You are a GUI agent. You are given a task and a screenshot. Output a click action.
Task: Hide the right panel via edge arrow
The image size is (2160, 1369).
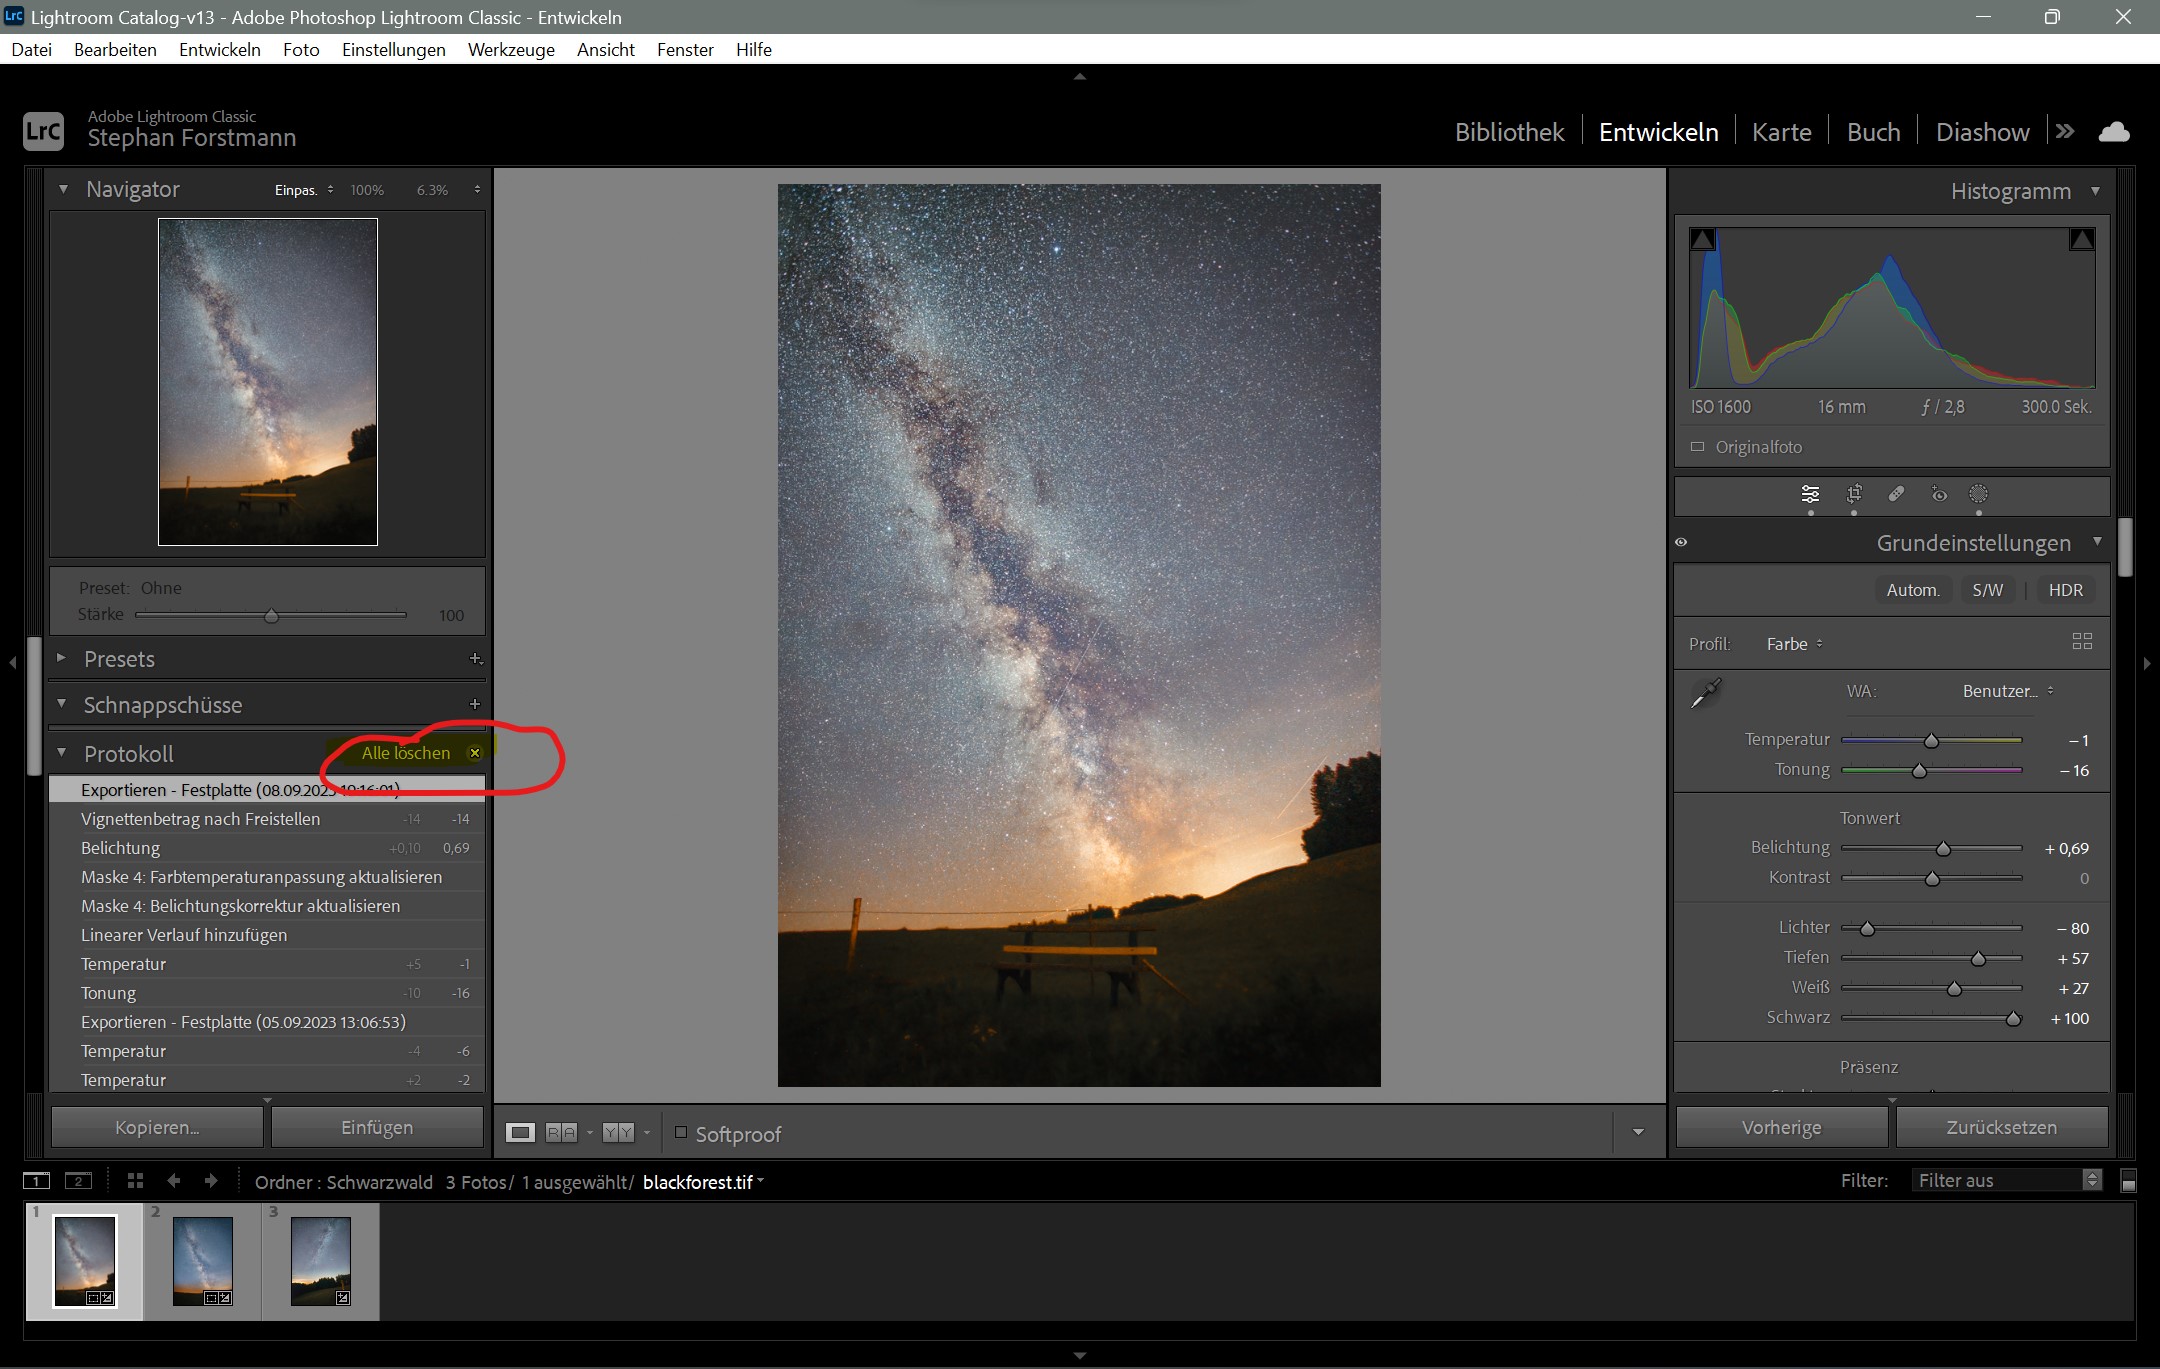[2147, 663]
